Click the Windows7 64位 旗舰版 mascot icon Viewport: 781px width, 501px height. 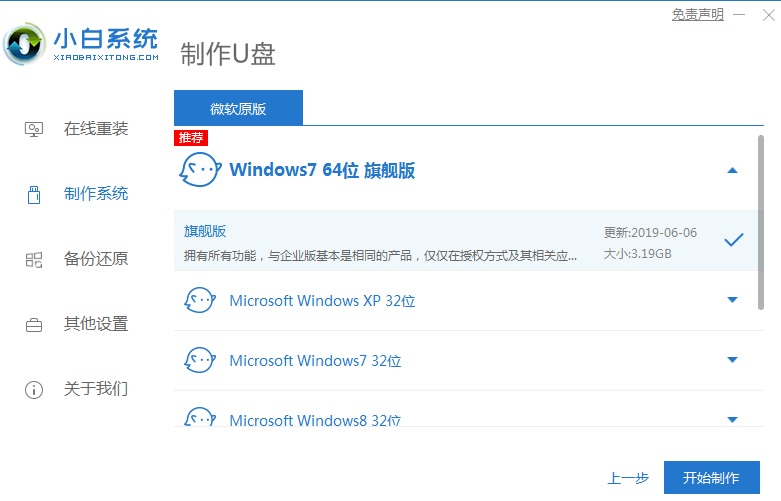199,170
